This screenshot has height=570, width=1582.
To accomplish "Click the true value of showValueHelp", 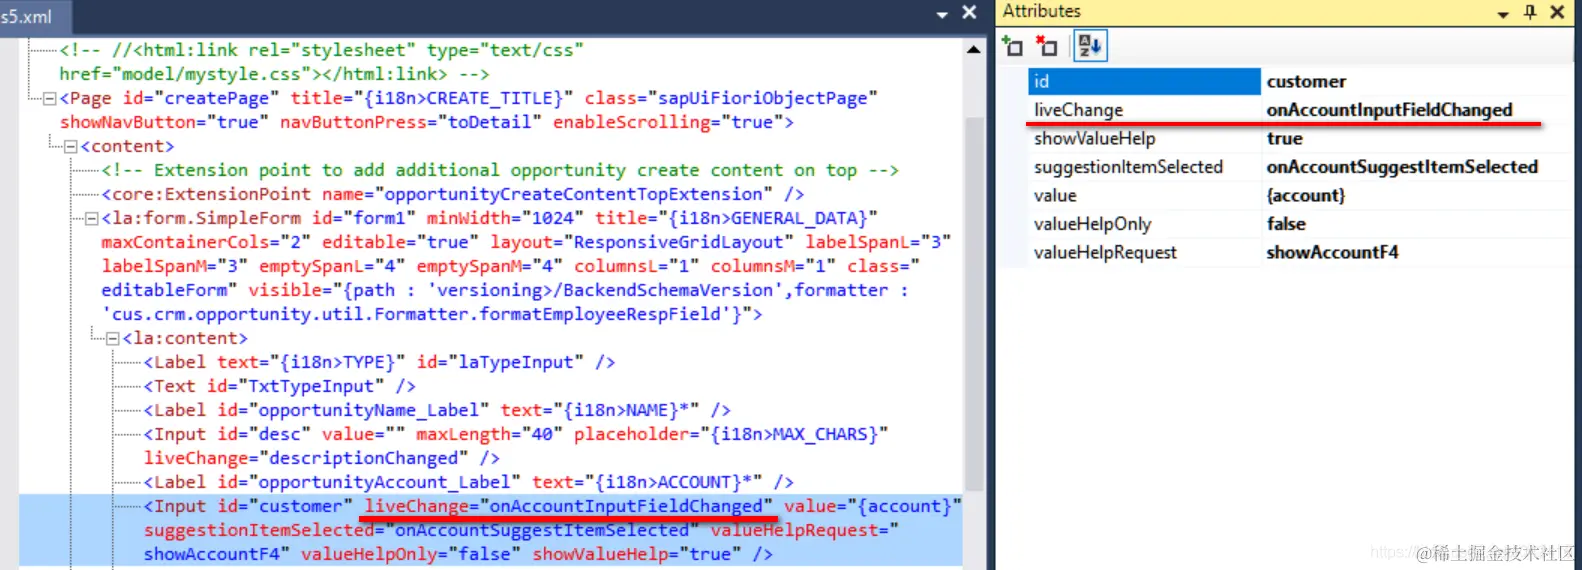I will pyautogui.click(x=1284, y=138).
